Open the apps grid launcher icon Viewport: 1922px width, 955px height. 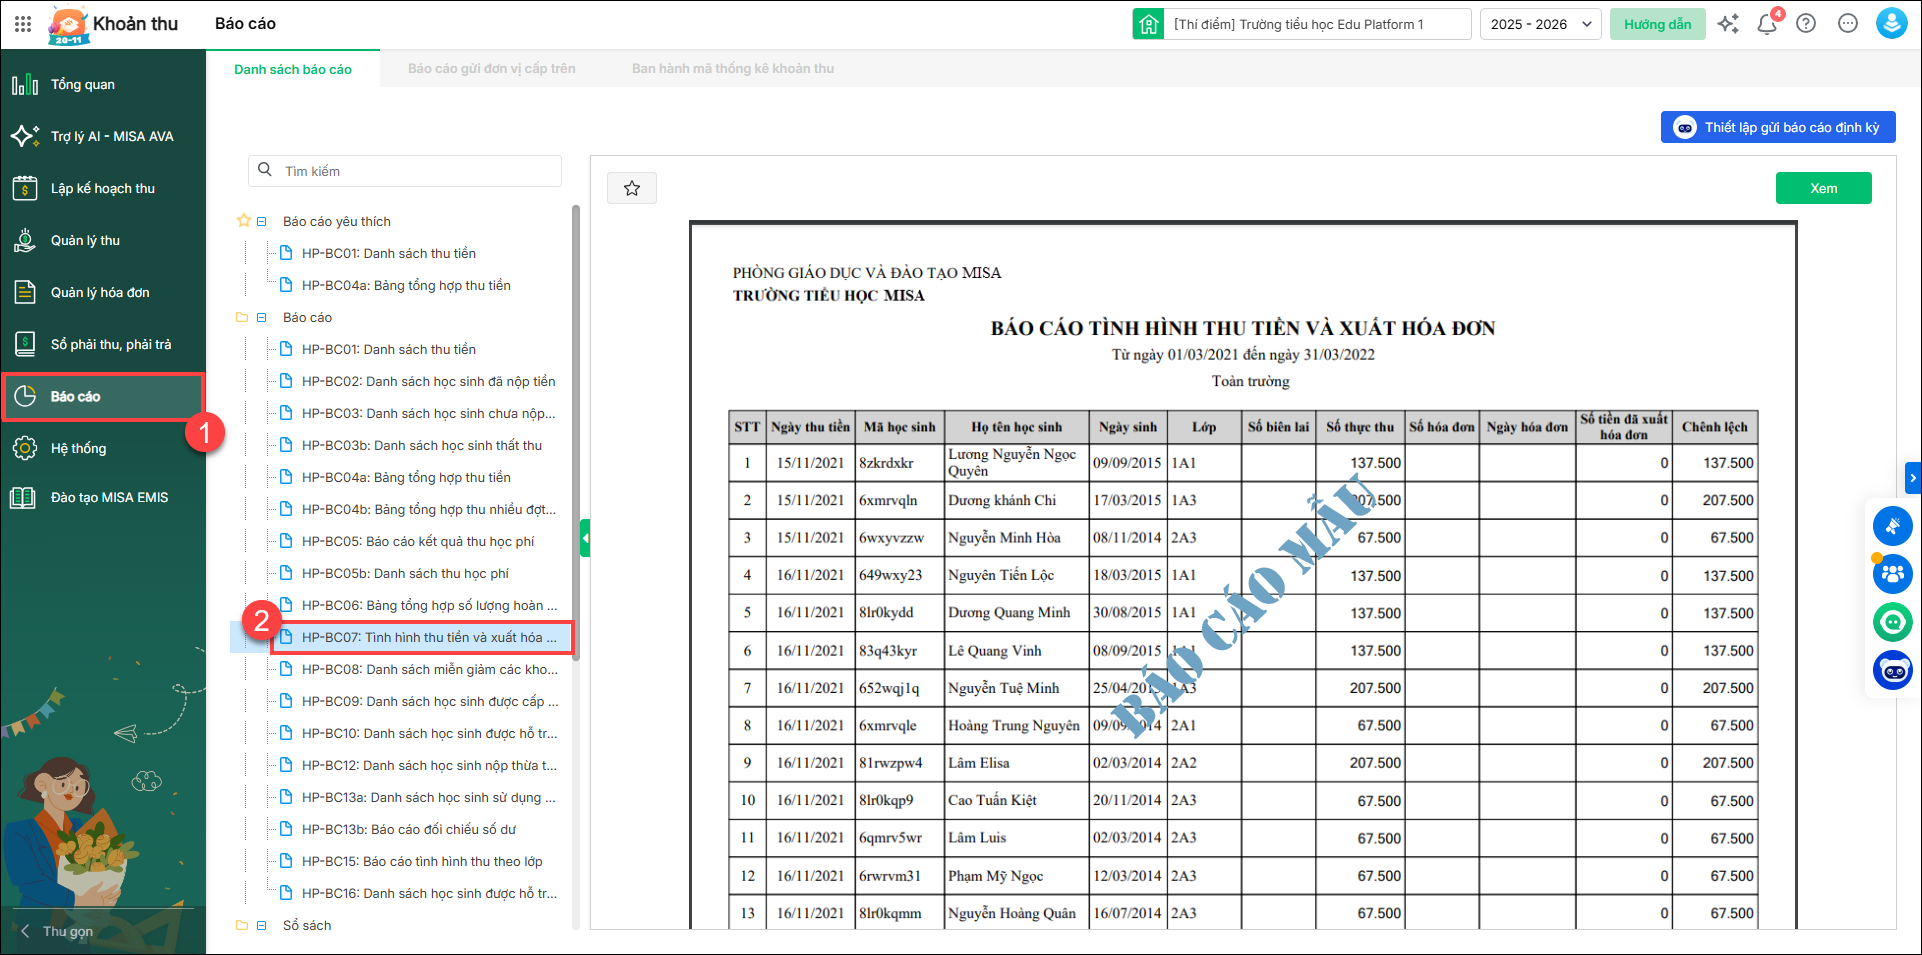pos(23,24)
